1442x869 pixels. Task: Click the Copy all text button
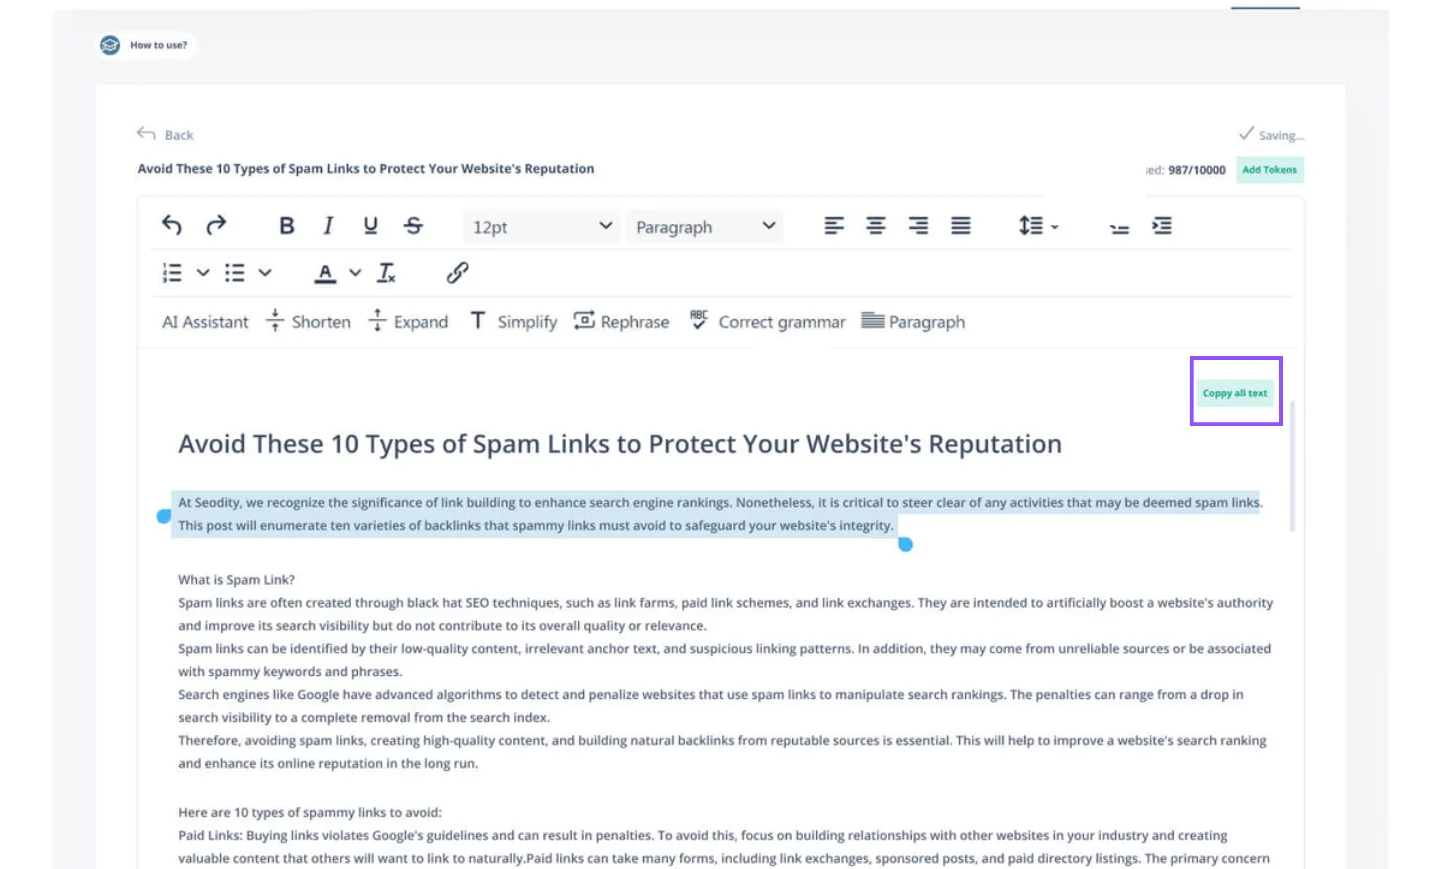coord(1235,393)
